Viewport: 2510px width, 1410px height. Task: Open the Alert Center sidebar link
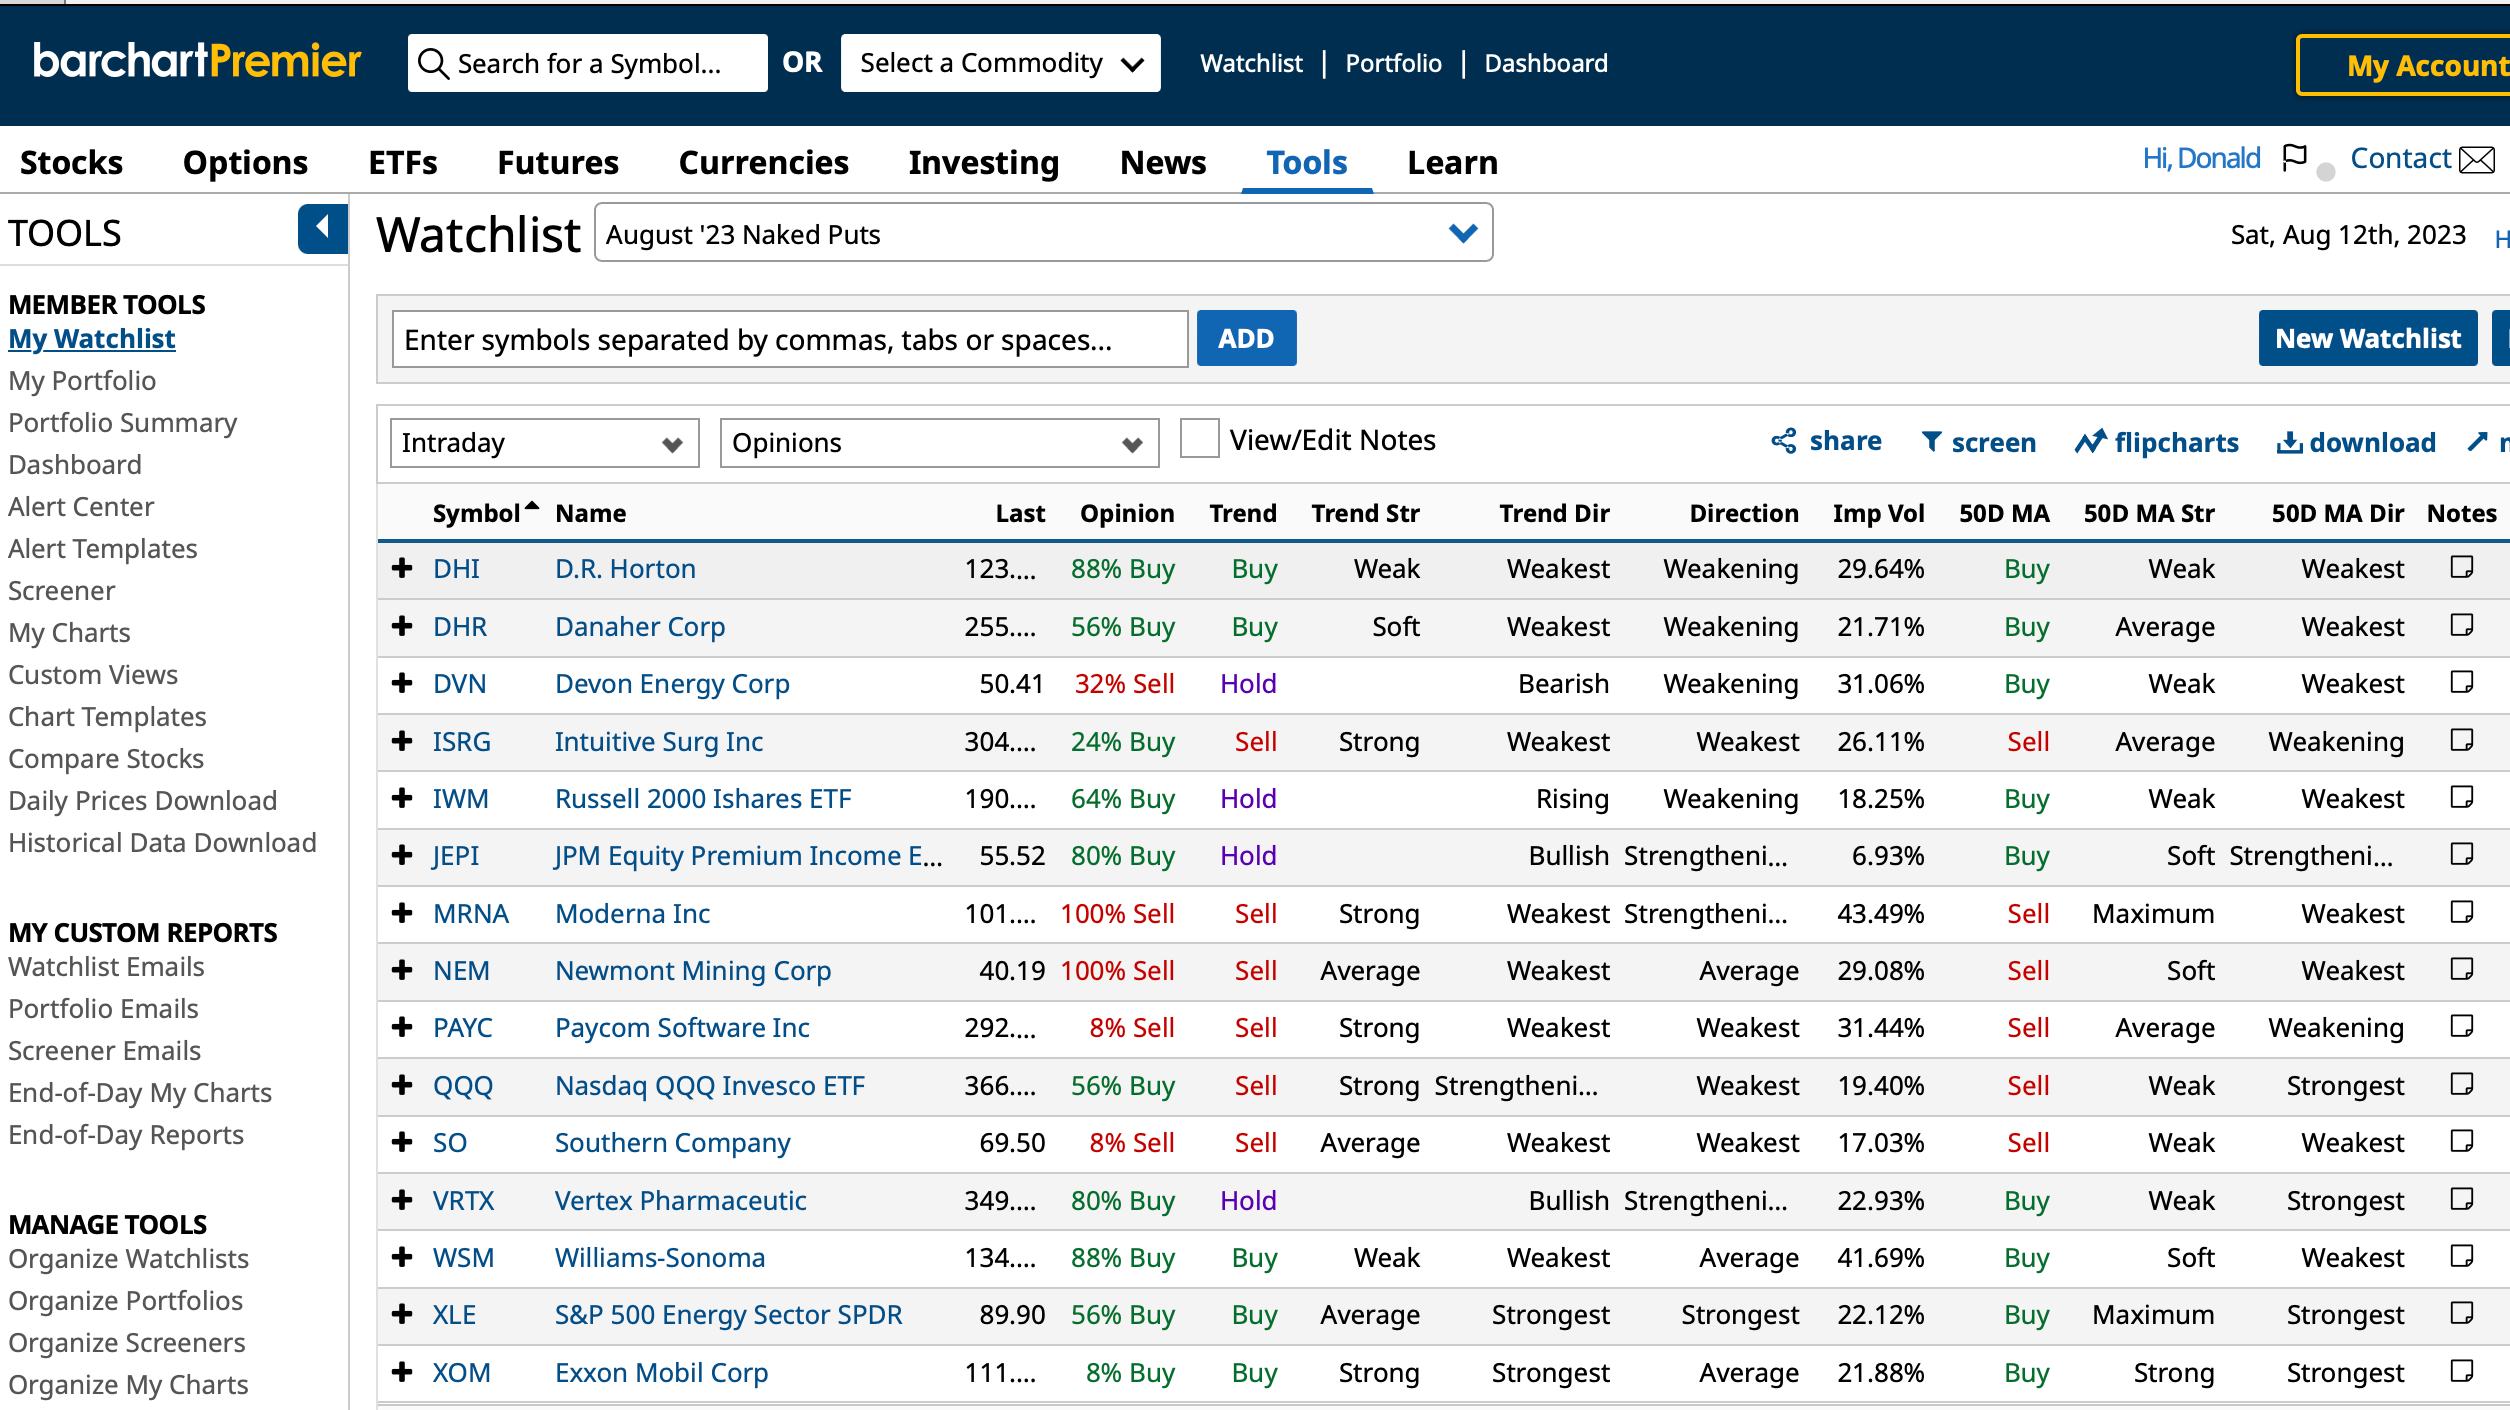coord(81,506)
